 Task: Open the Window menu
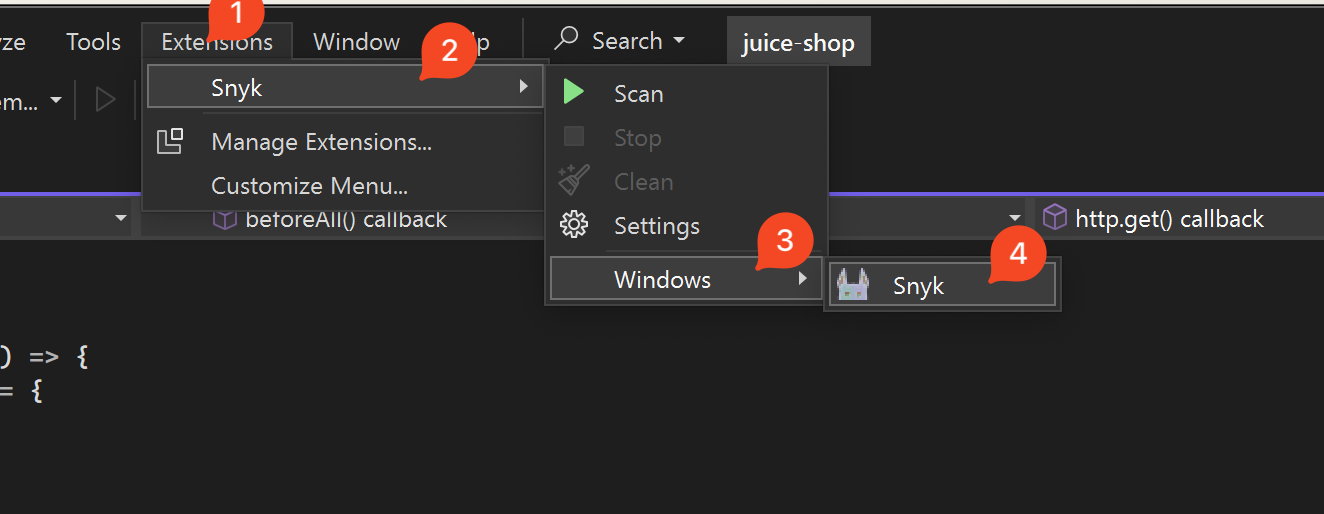pyautogui.click(x=356, y=42)
